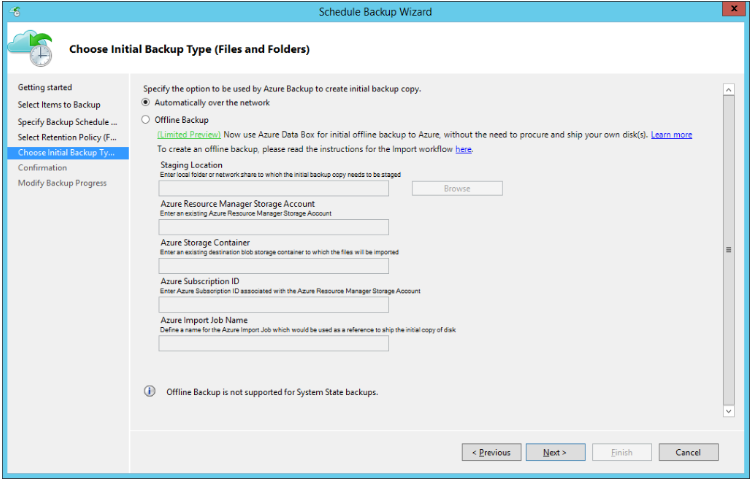
Task: Select Choose Initial Backup Type step
Action: pos(68,153)
